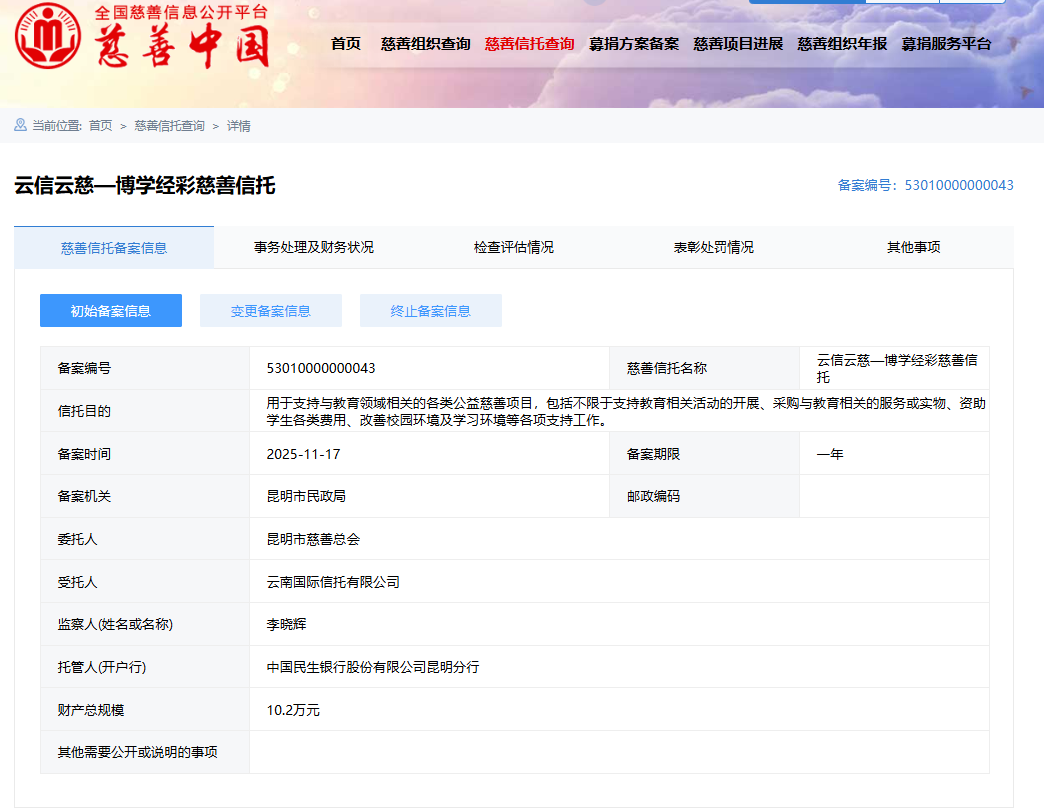Switch to 事务处理及财务状况 tab

(x=314, y=247)
